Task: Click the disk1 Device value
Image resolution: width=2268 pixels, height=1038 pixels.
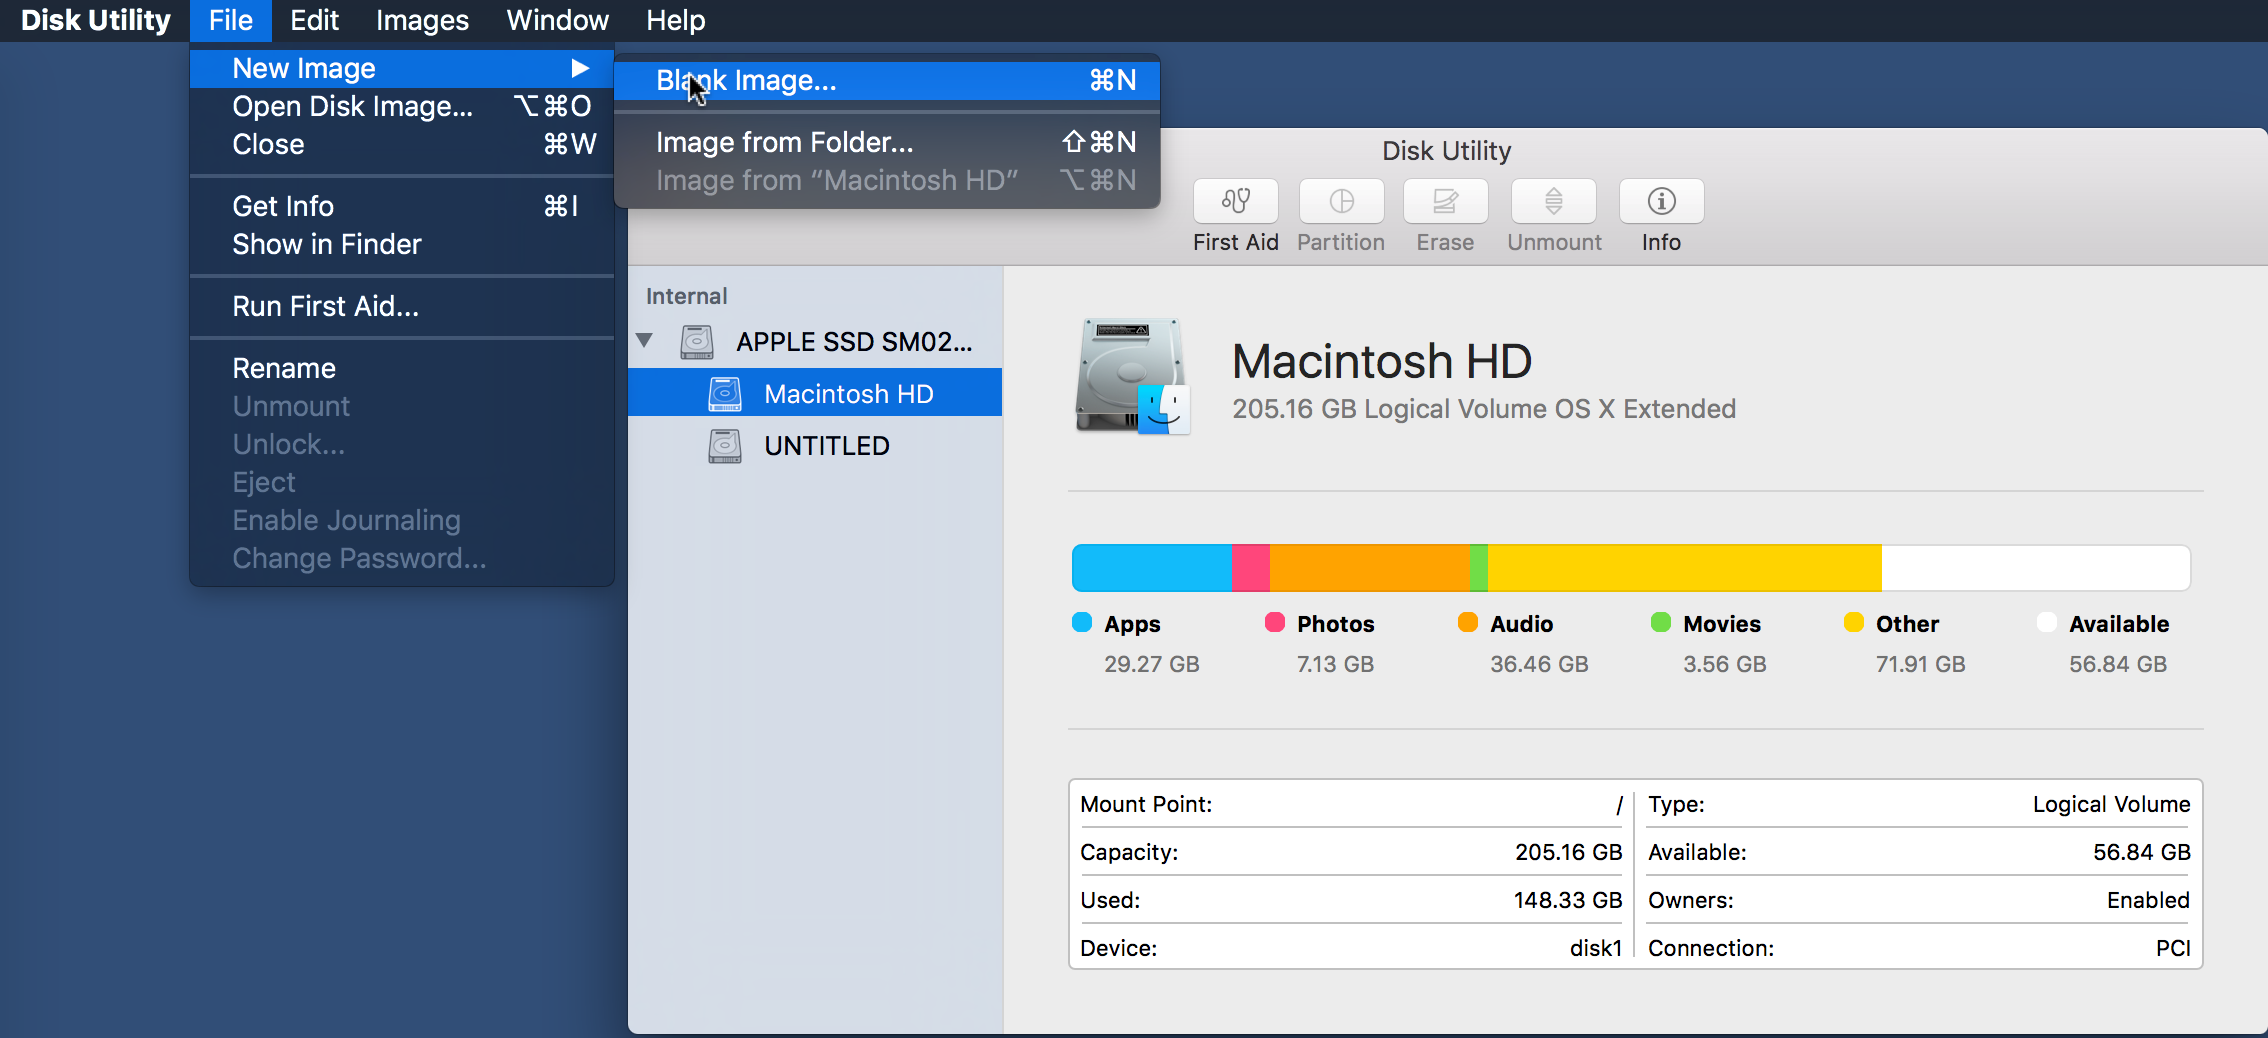Action: tap(1596, 948)
